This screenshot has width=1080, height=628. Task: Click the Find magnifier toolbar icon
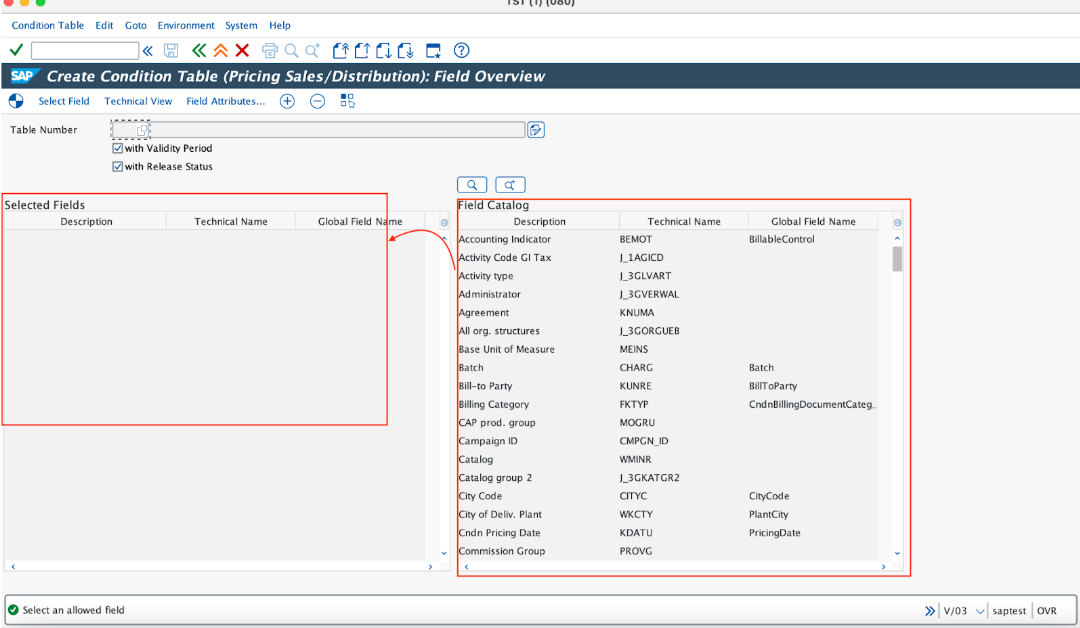(291, 50)
